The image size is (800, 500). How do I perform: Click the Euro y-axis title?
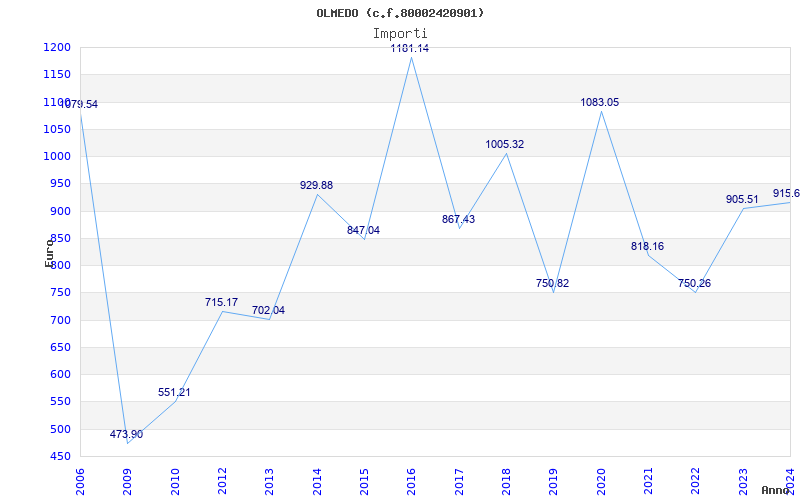(x=49, y=253)
